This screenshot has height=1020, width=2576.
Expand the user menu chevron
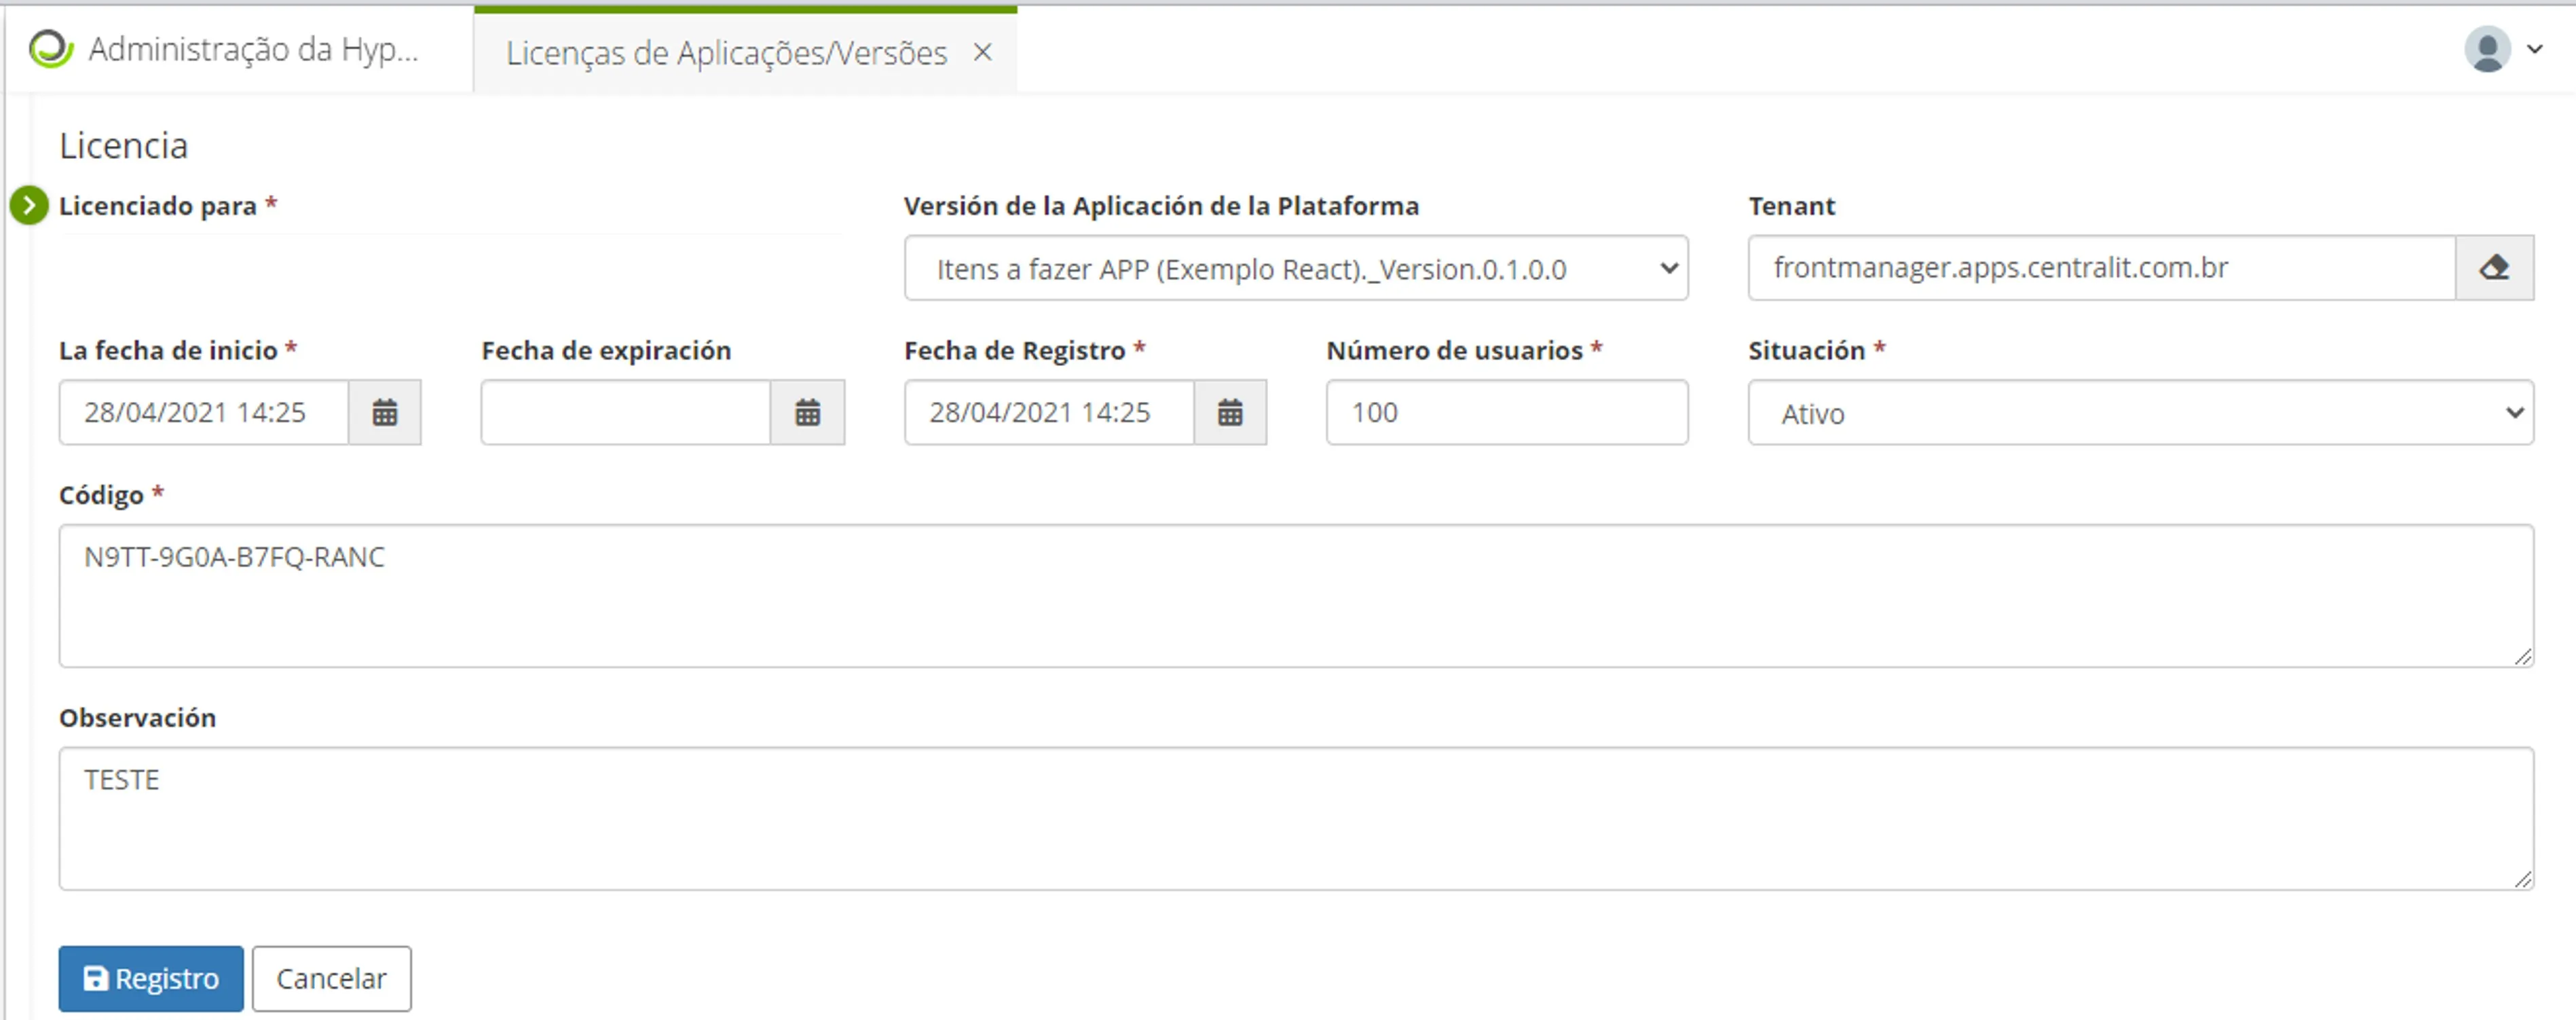coord(2535,49)
